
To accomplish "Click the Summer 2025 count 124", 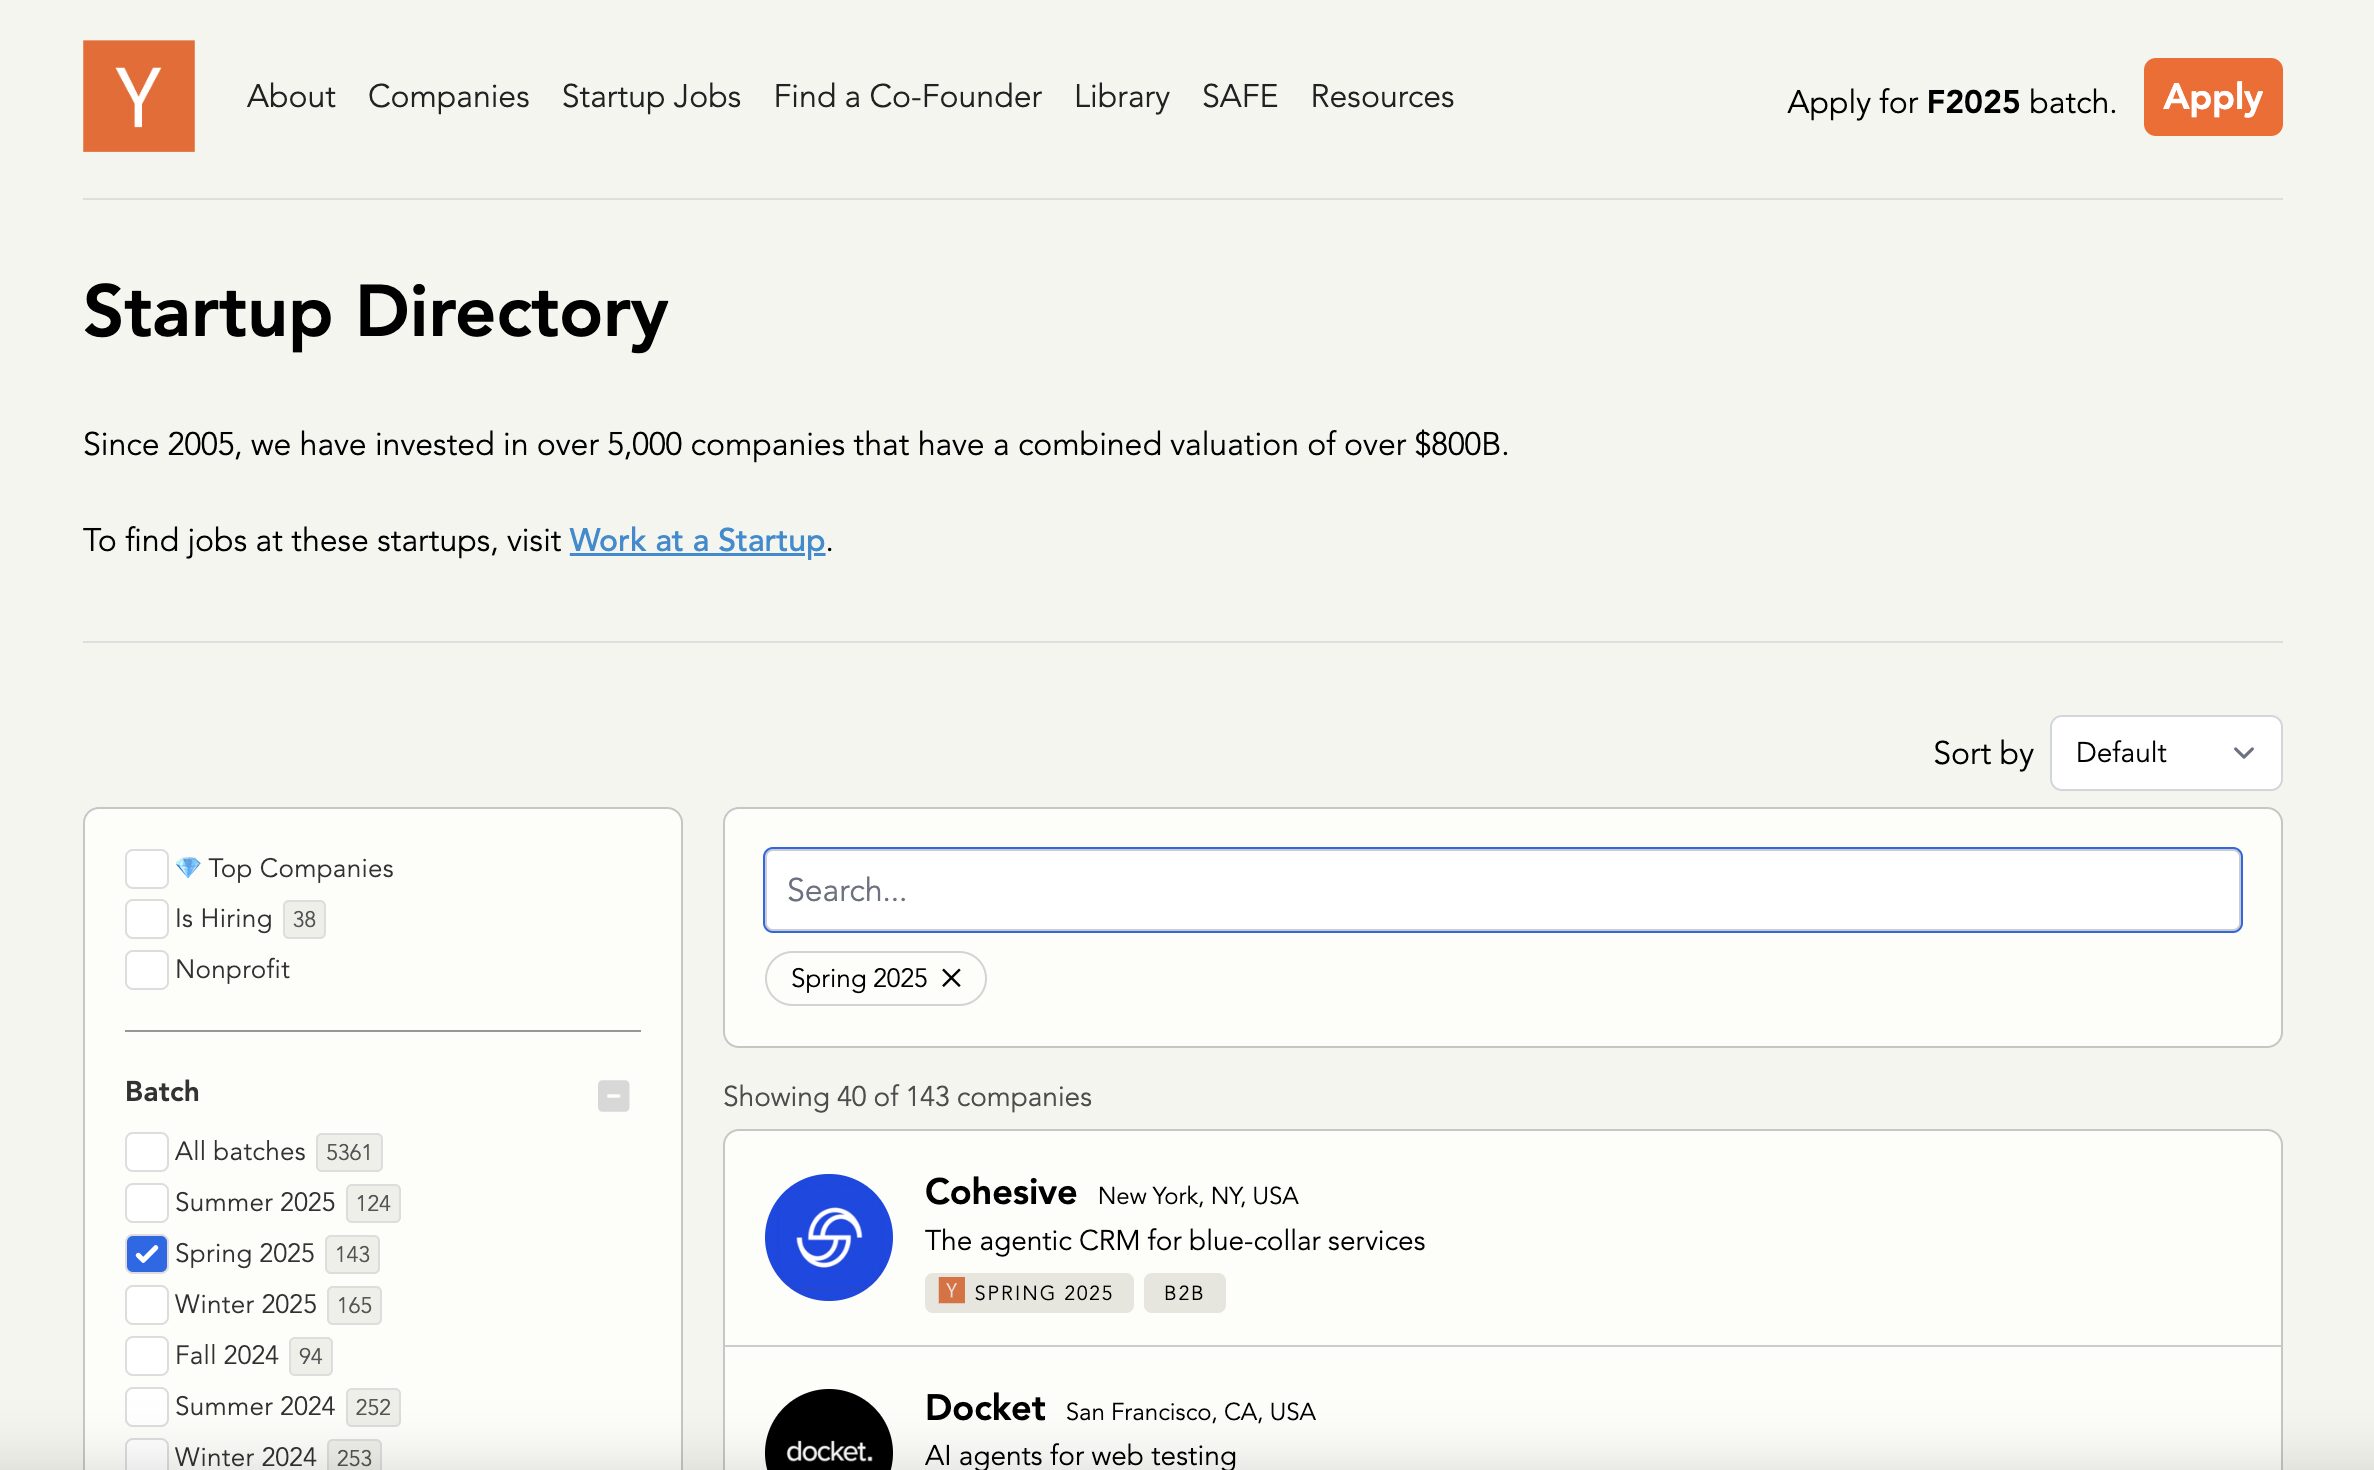I will (372, 1203).
